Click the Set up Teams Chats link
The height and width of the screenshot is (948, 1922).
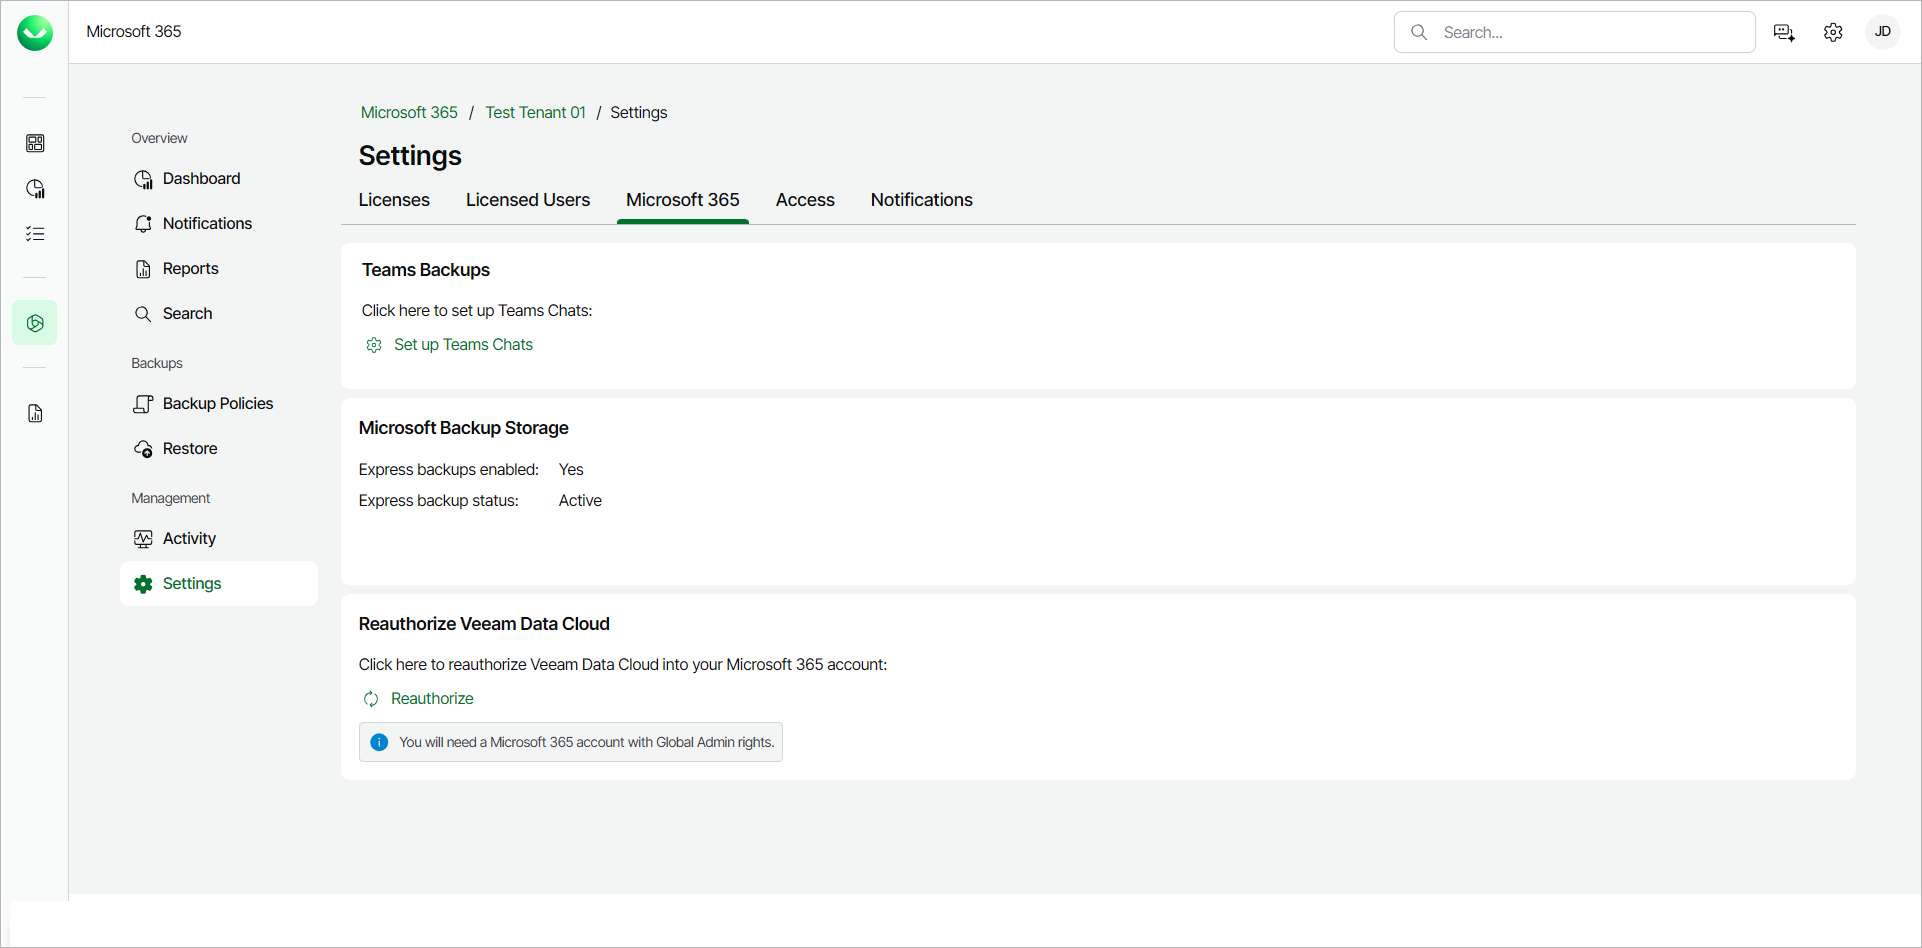(463, 345)
